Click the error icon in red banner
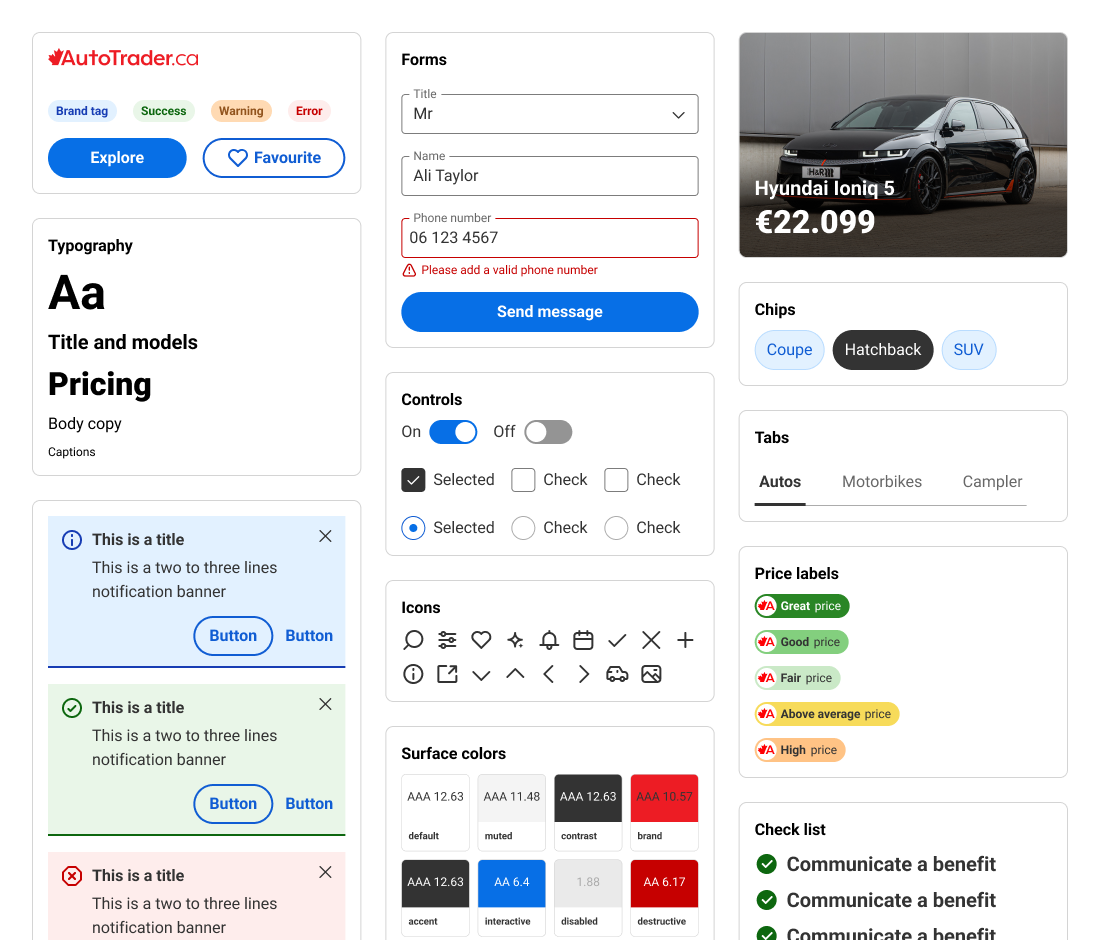This screenshot has height=940, width=1100. pos(72,876)
